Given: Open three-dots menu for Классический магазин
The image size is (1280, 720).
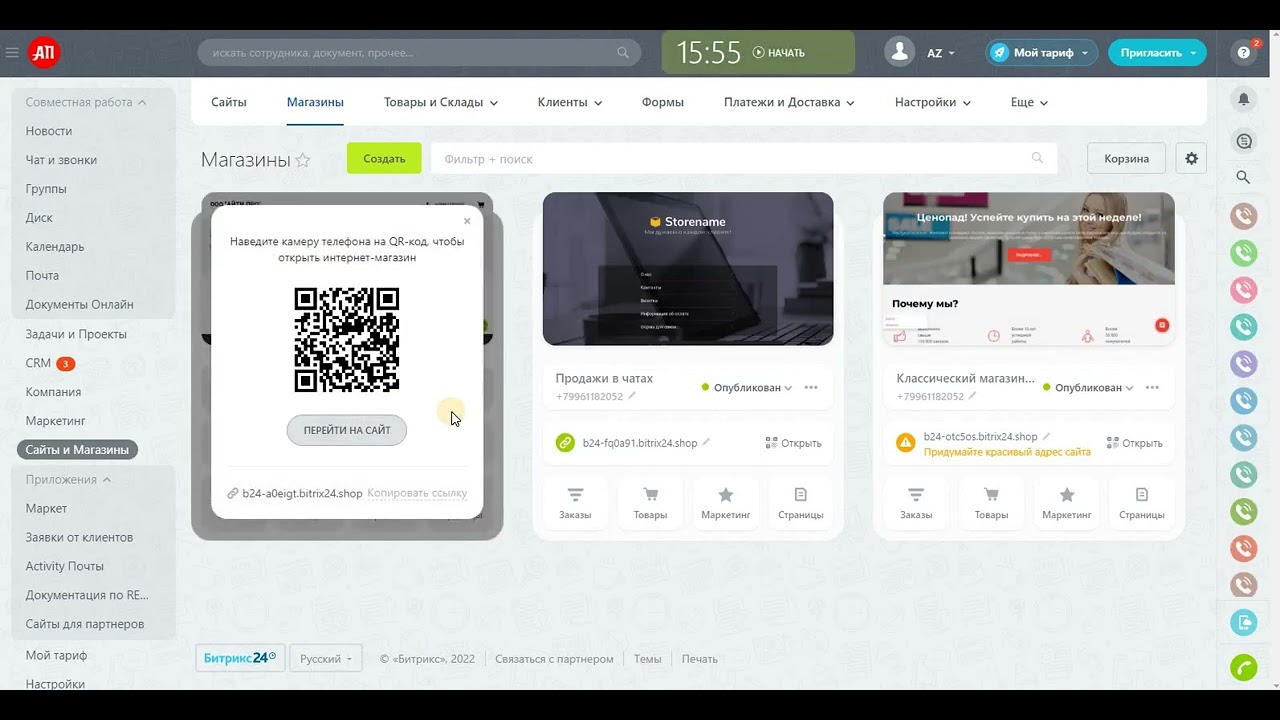Looking at the screenshot, I should tap(1152, 387).
